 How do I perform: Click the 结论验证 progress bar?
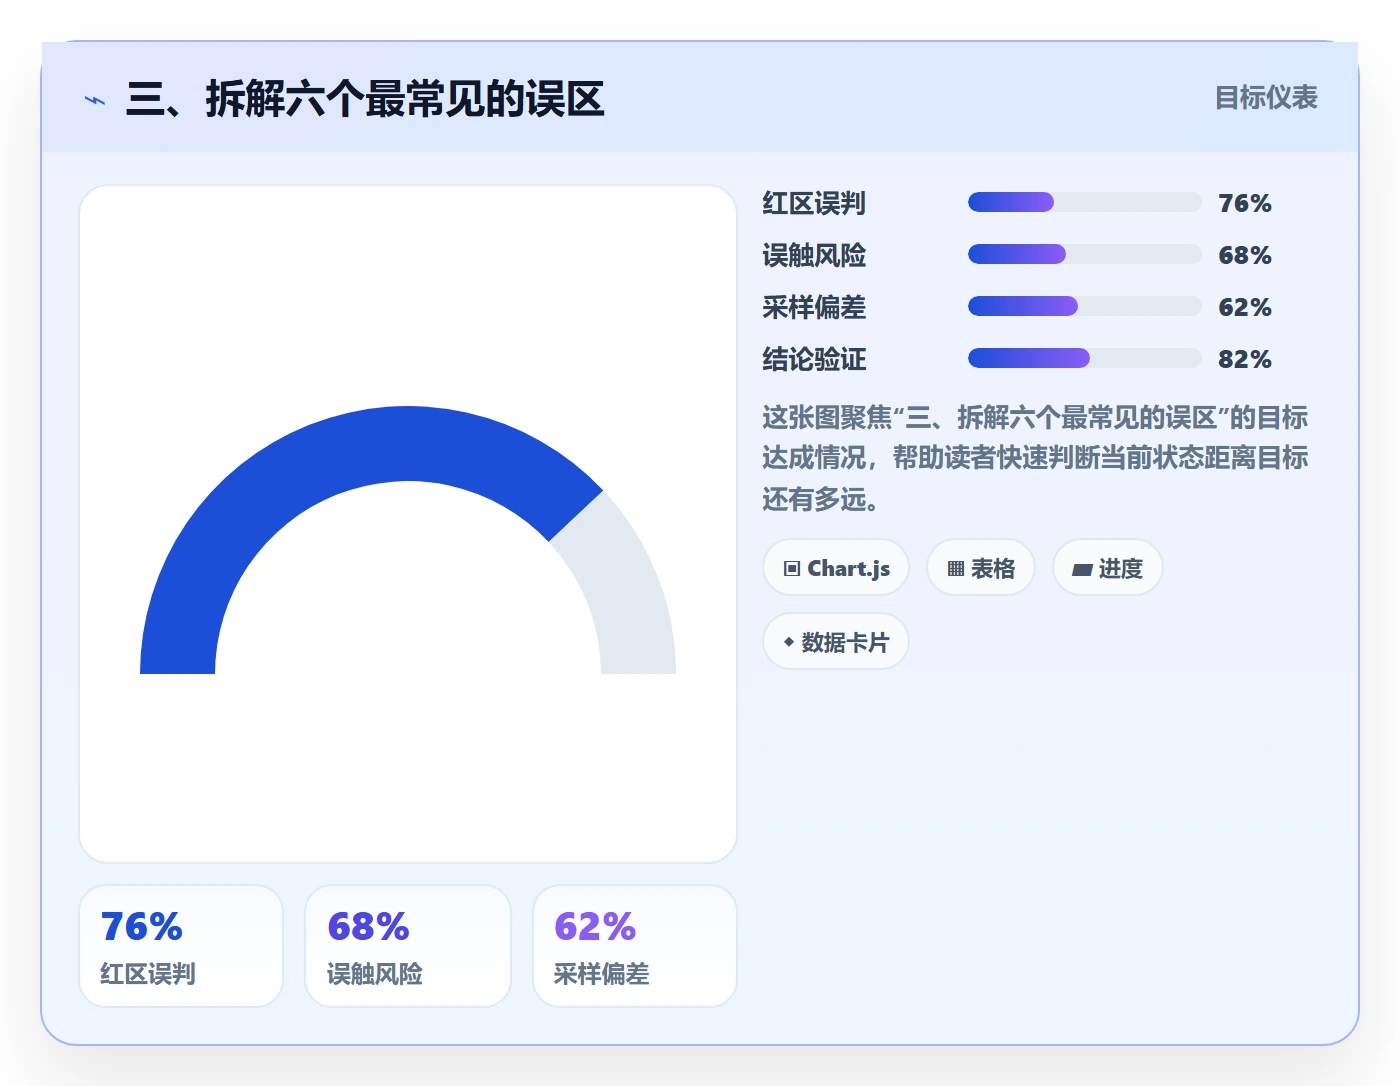[x=1084, y=358]
